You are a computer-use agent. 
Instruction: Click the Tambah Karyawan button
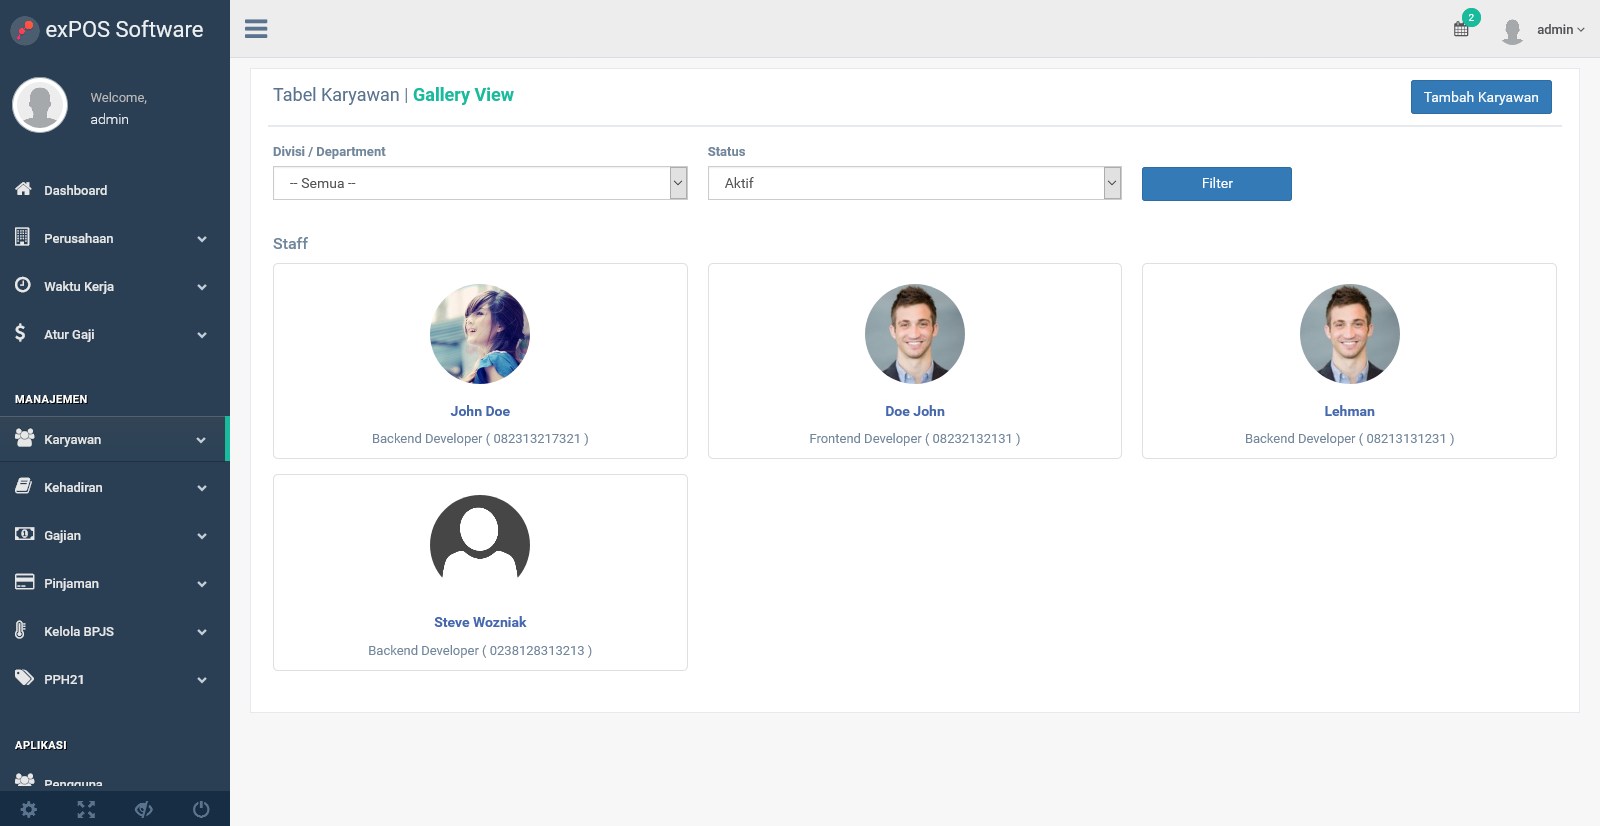(1481, 97)
